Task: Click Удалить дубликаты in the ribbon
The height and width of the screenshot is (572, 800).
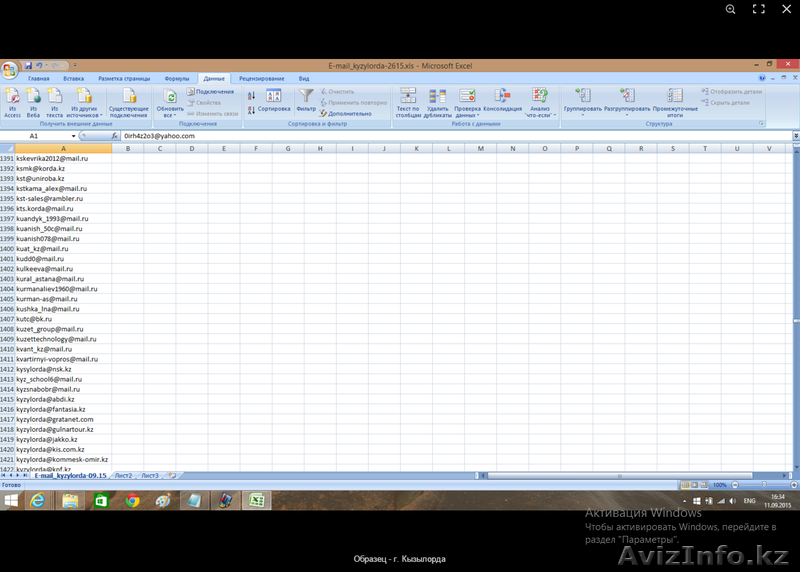Action: 437,102
